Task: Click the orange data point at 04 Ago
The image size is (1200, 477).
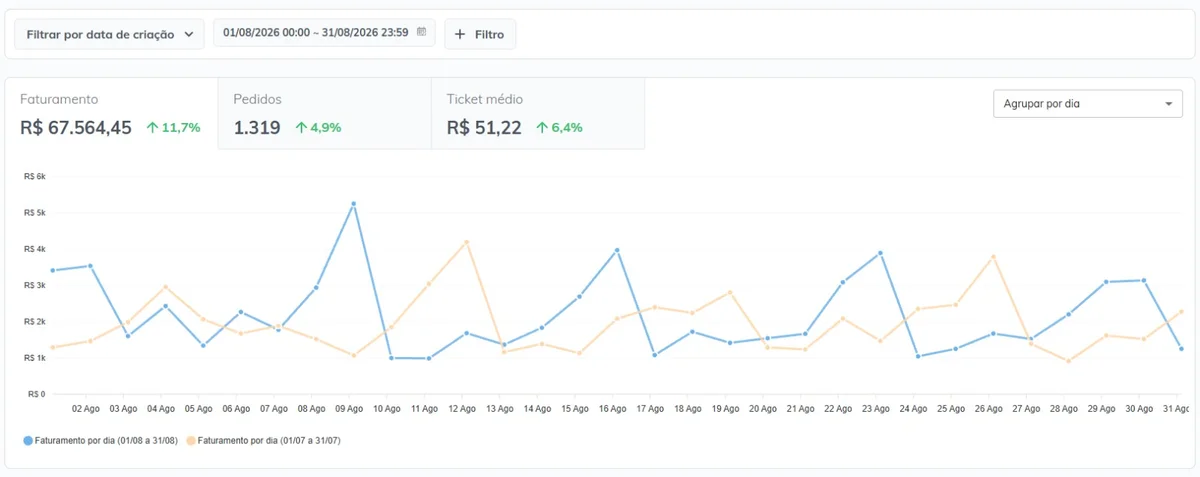Action: [x=166, y=287]
